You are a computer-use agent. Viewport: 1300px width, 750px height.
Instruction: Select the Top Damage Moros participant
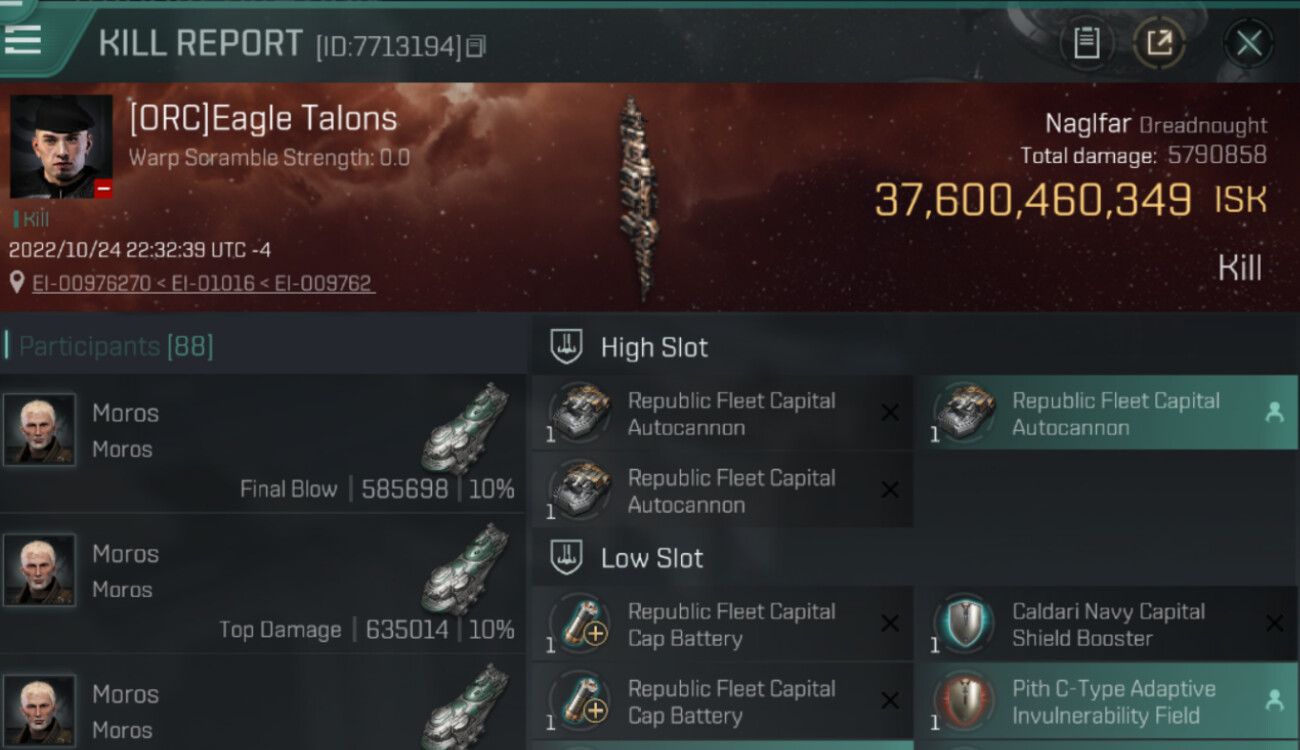click(262, 584)
